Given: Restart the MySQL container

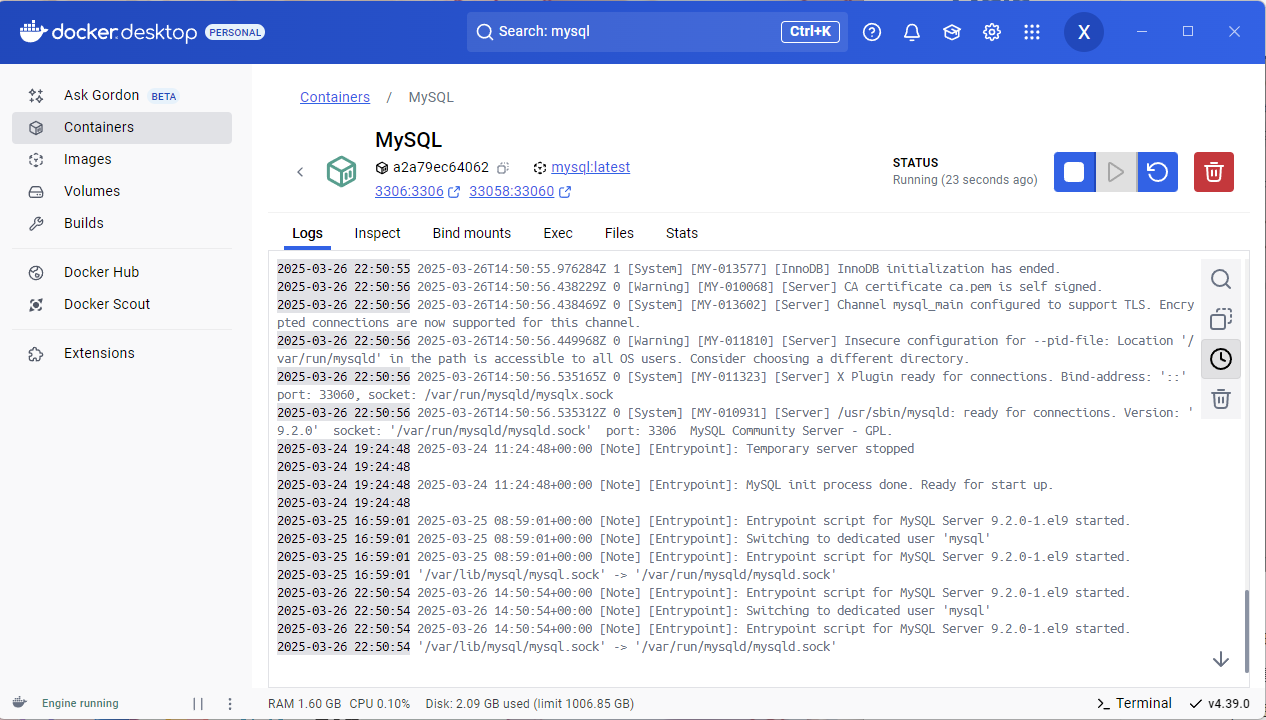Looking at the screenshot, I should [x=1157, y=171].
